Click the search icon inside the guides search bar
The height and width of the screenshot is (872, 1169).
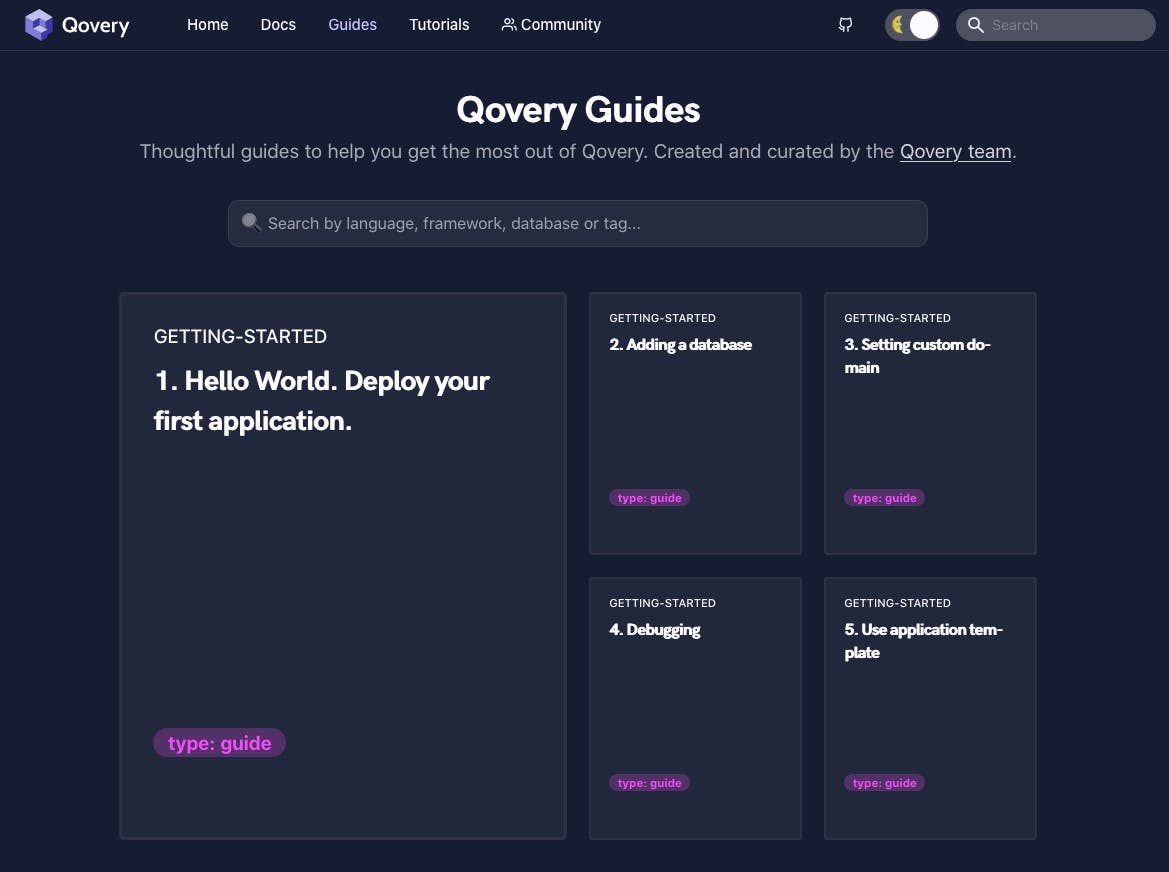pyautogui.click(x=252, y=222)
